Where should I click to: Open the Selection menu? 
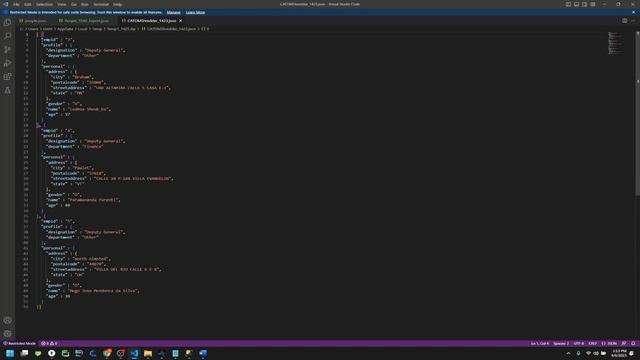[44, 4]
